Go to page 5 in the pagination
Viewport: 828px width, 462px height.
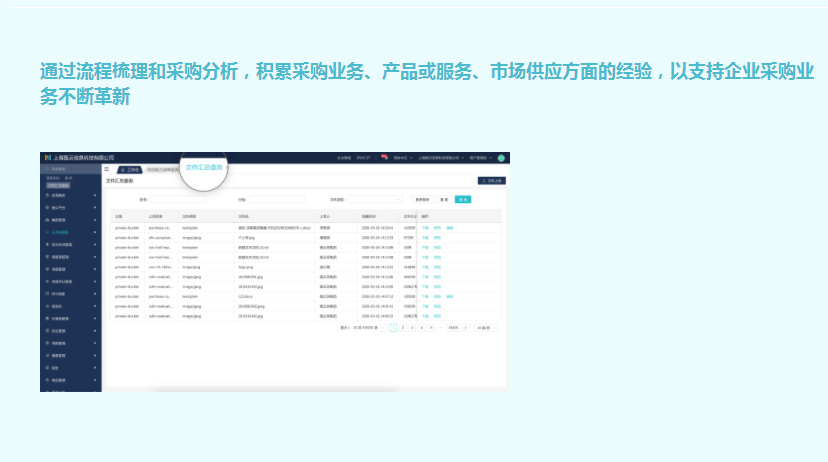click(431, 328)
